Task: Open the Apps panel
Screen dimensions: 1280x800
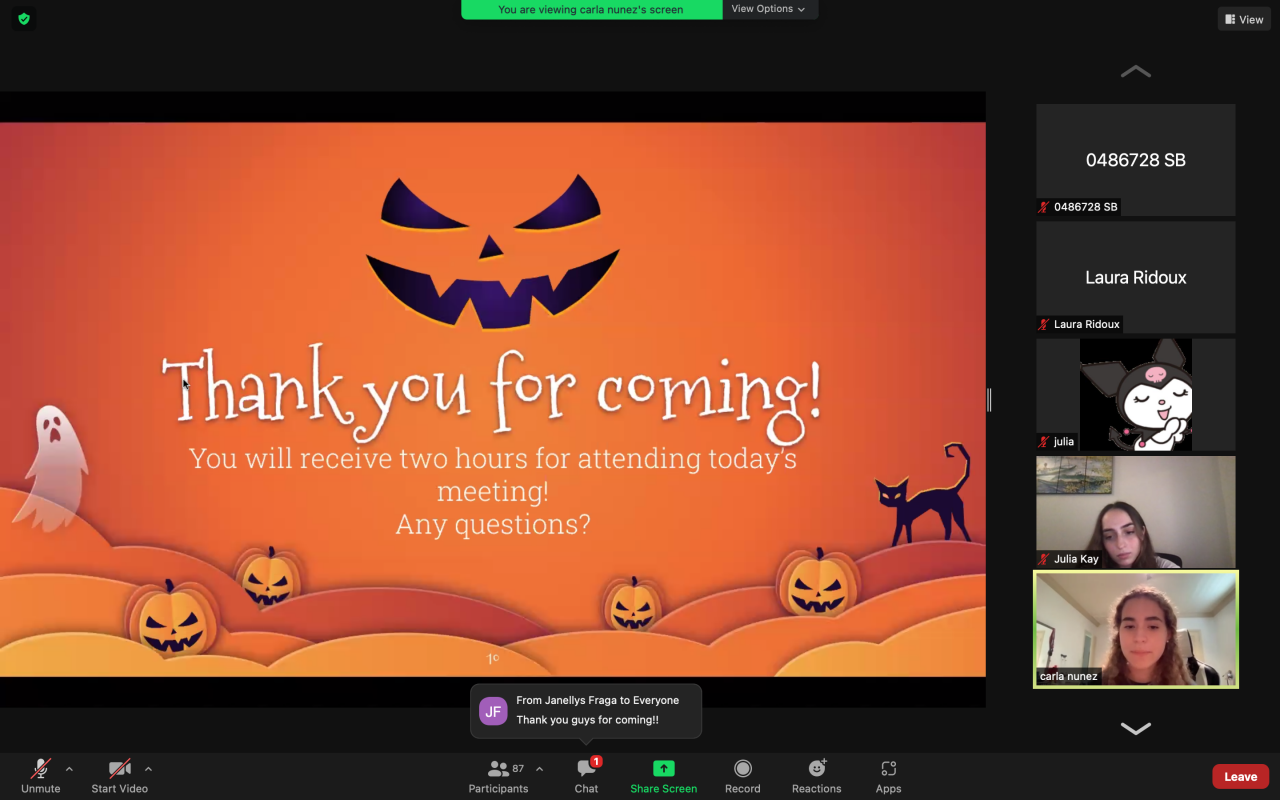Action: point(888,776)
